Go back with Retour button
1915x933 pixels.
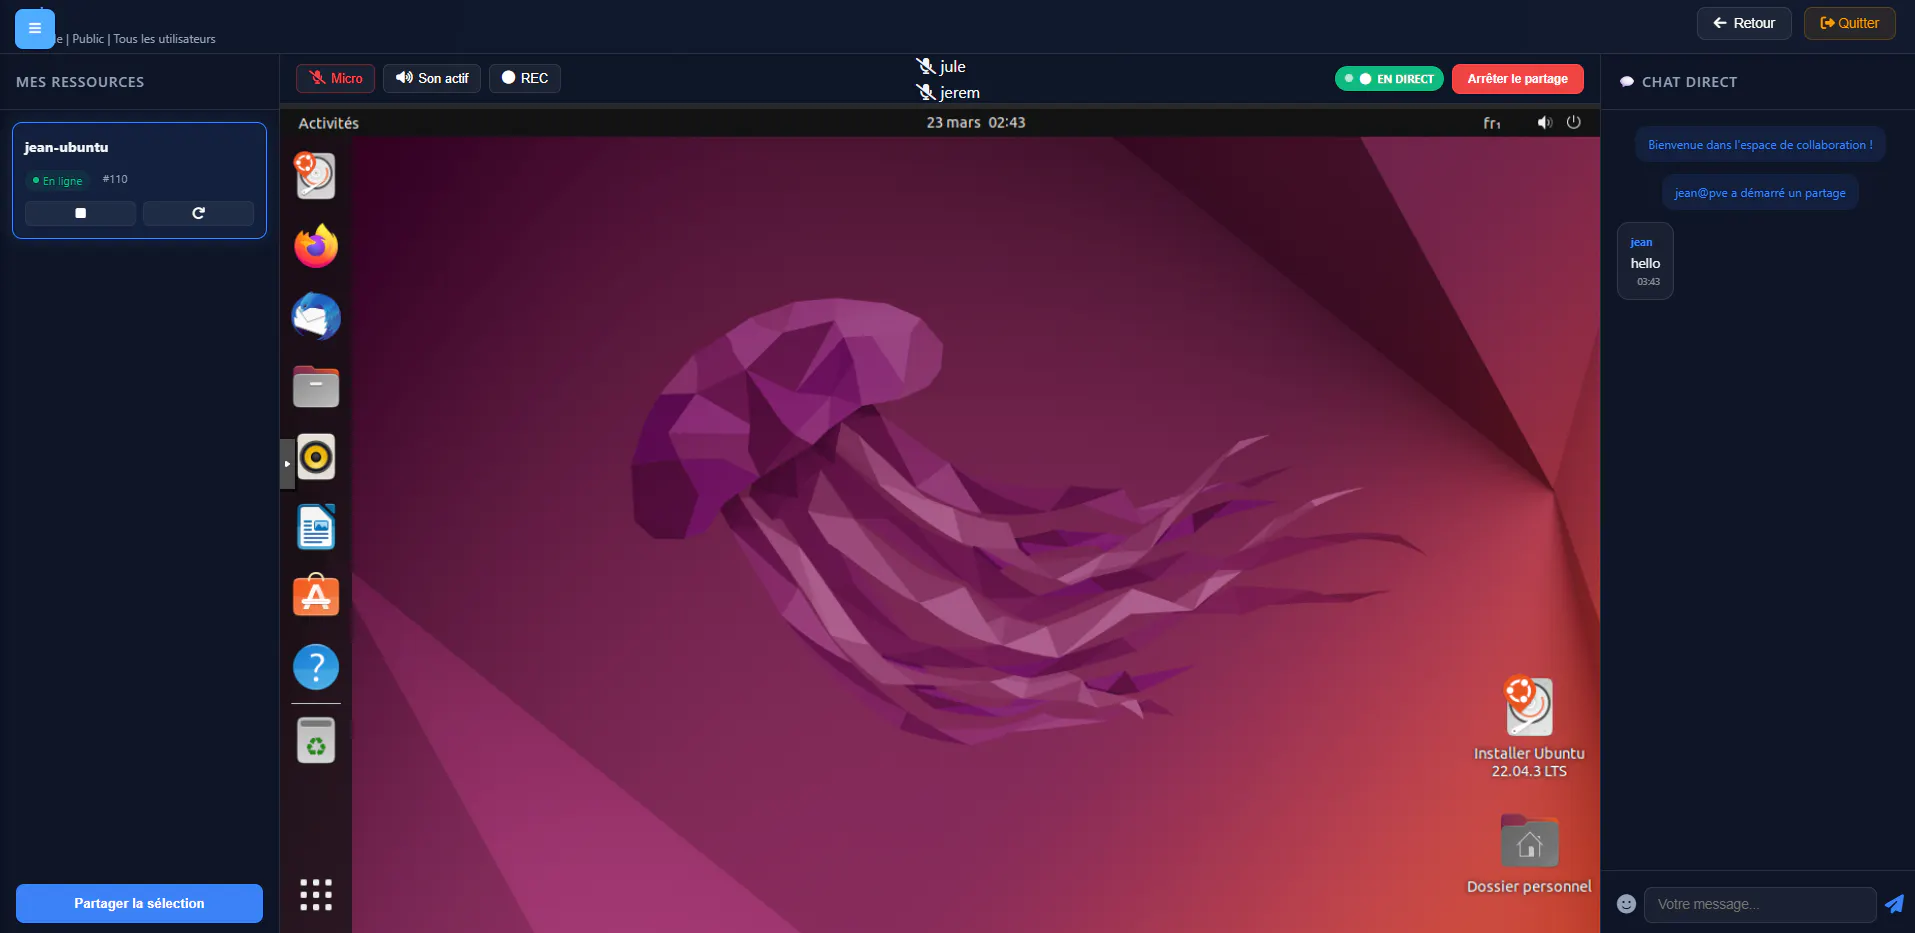tap(1743, 23)
